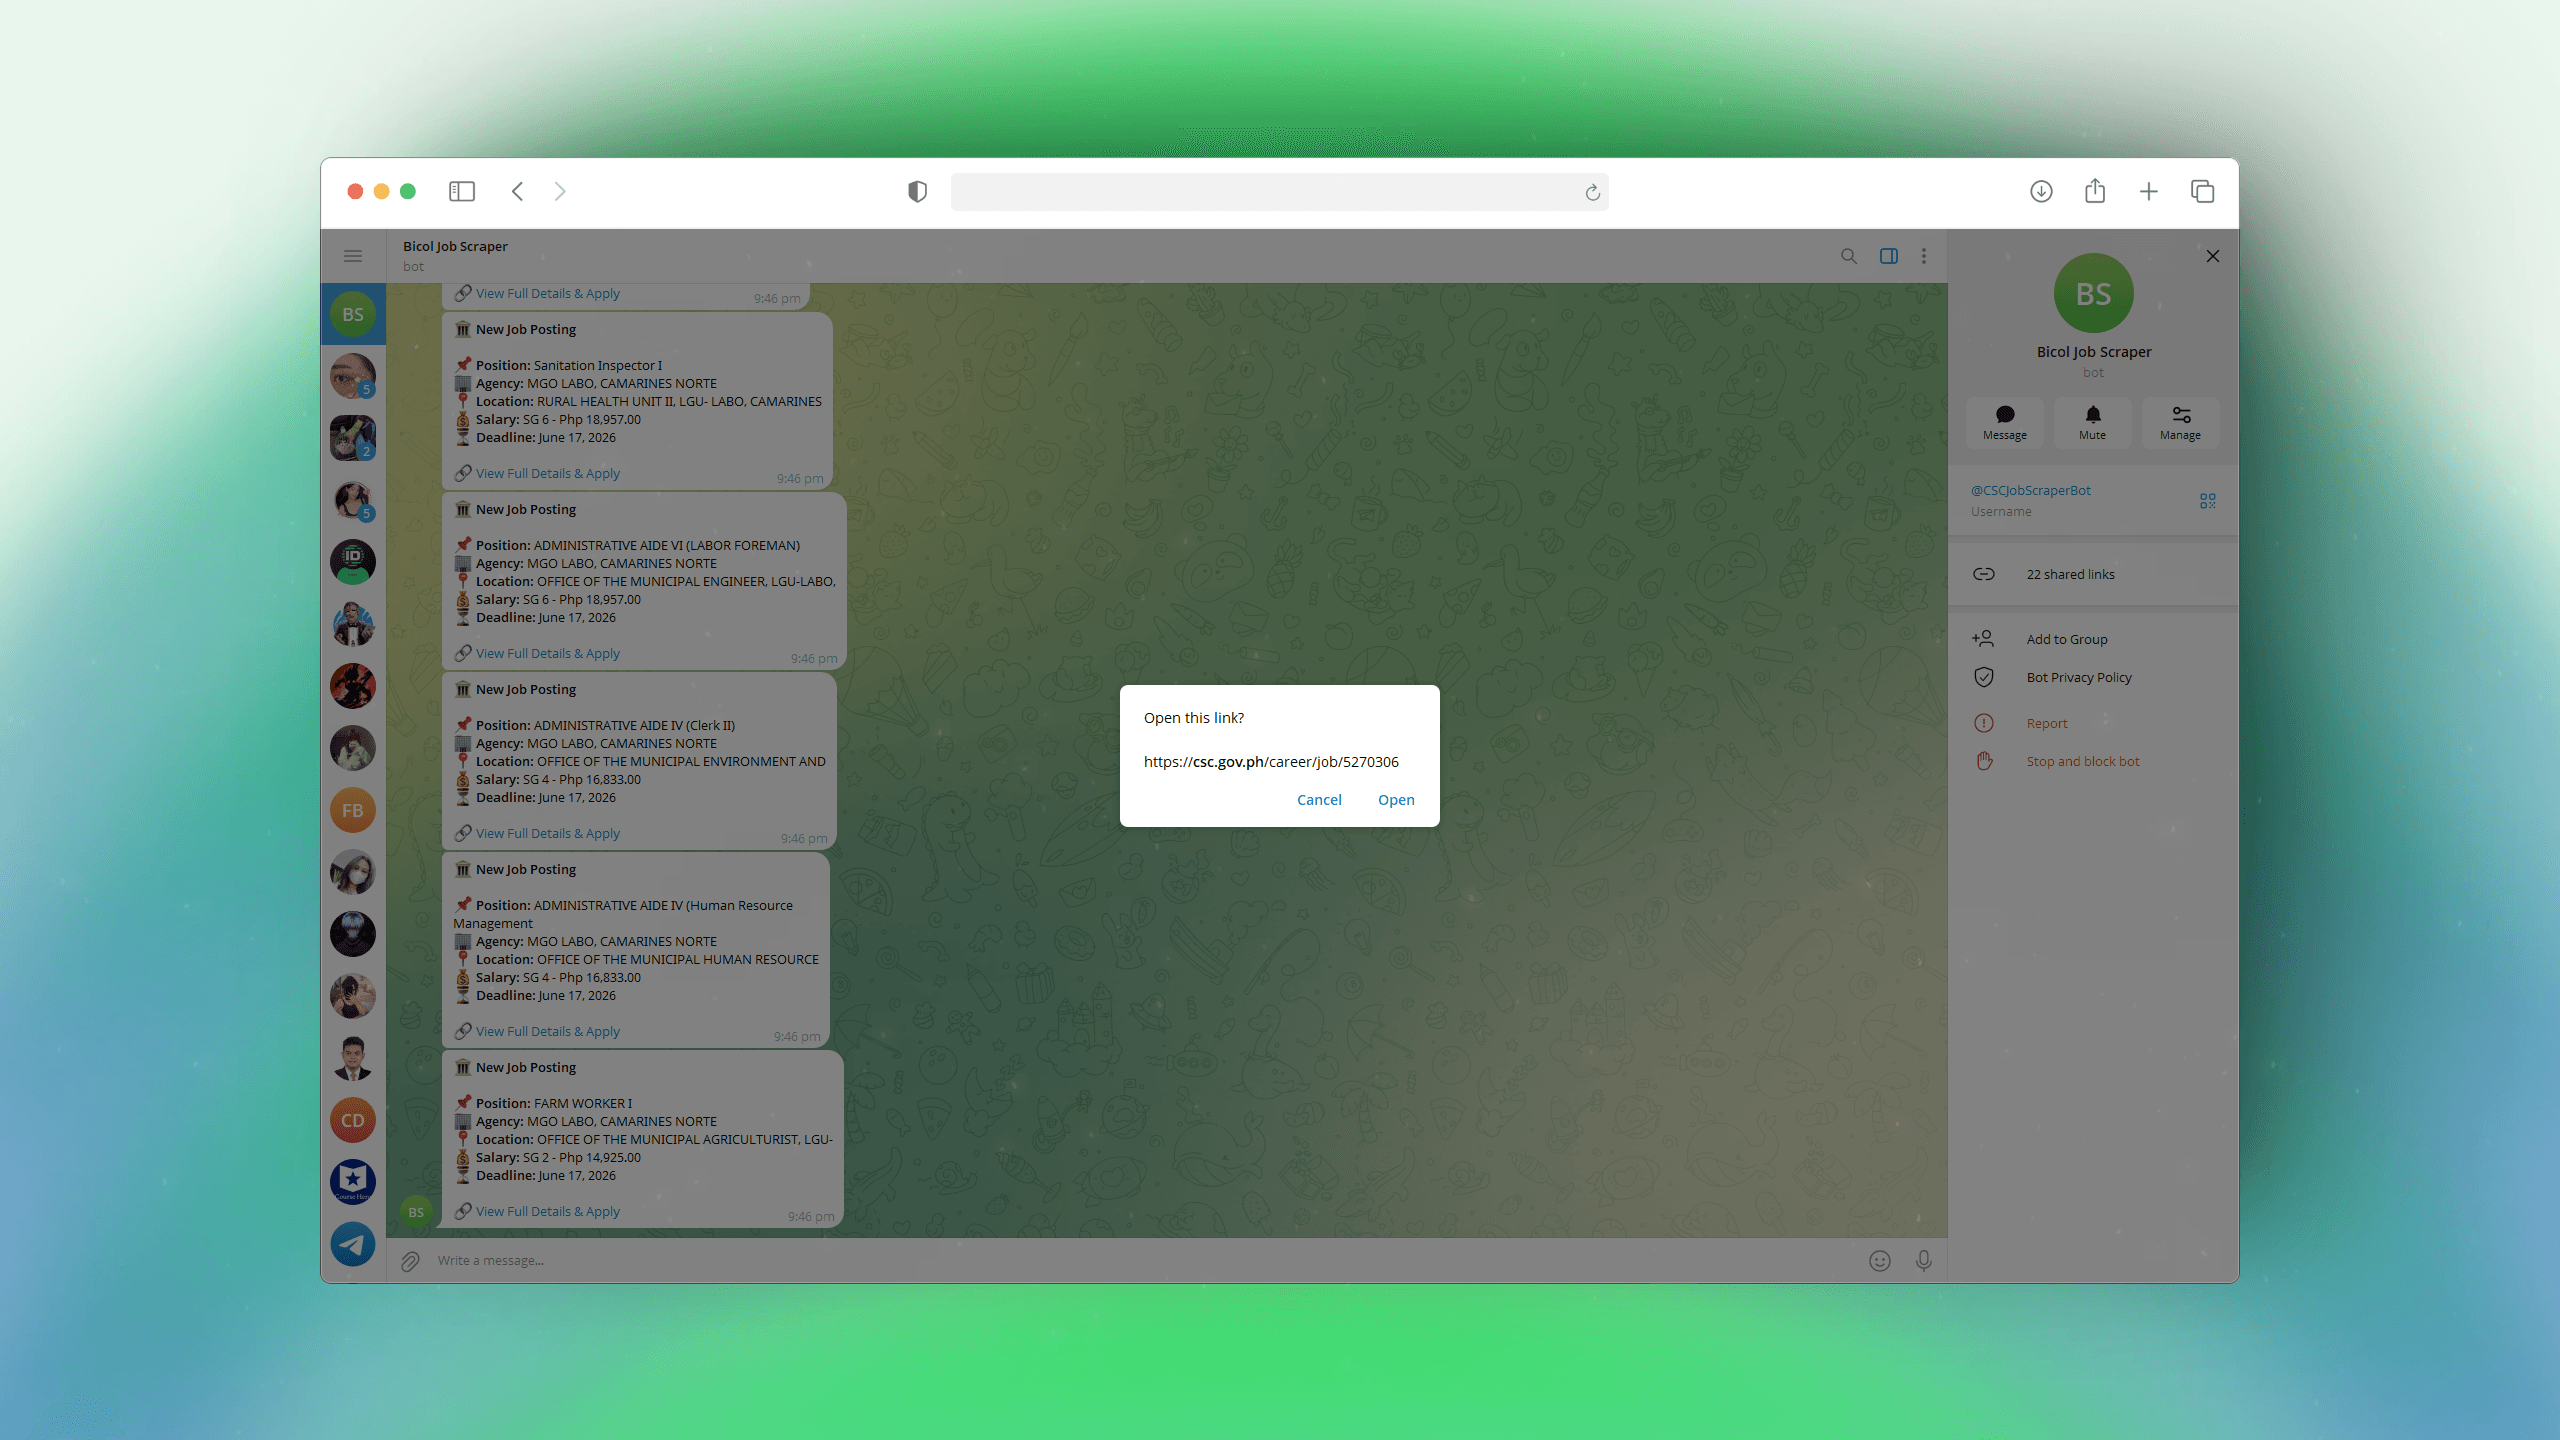The width and height of the screenshot is (2560, 1440).
Task: Click the link URL text in dialog
Action: pyautogui.click(x=1271, y=761)
